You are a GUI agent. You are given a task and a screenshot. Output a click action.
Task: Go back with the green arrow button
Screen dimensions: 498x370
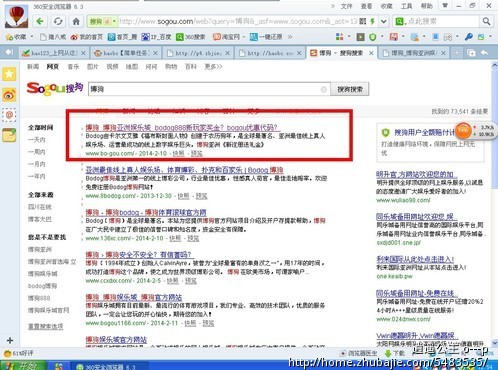coord(40,22)
